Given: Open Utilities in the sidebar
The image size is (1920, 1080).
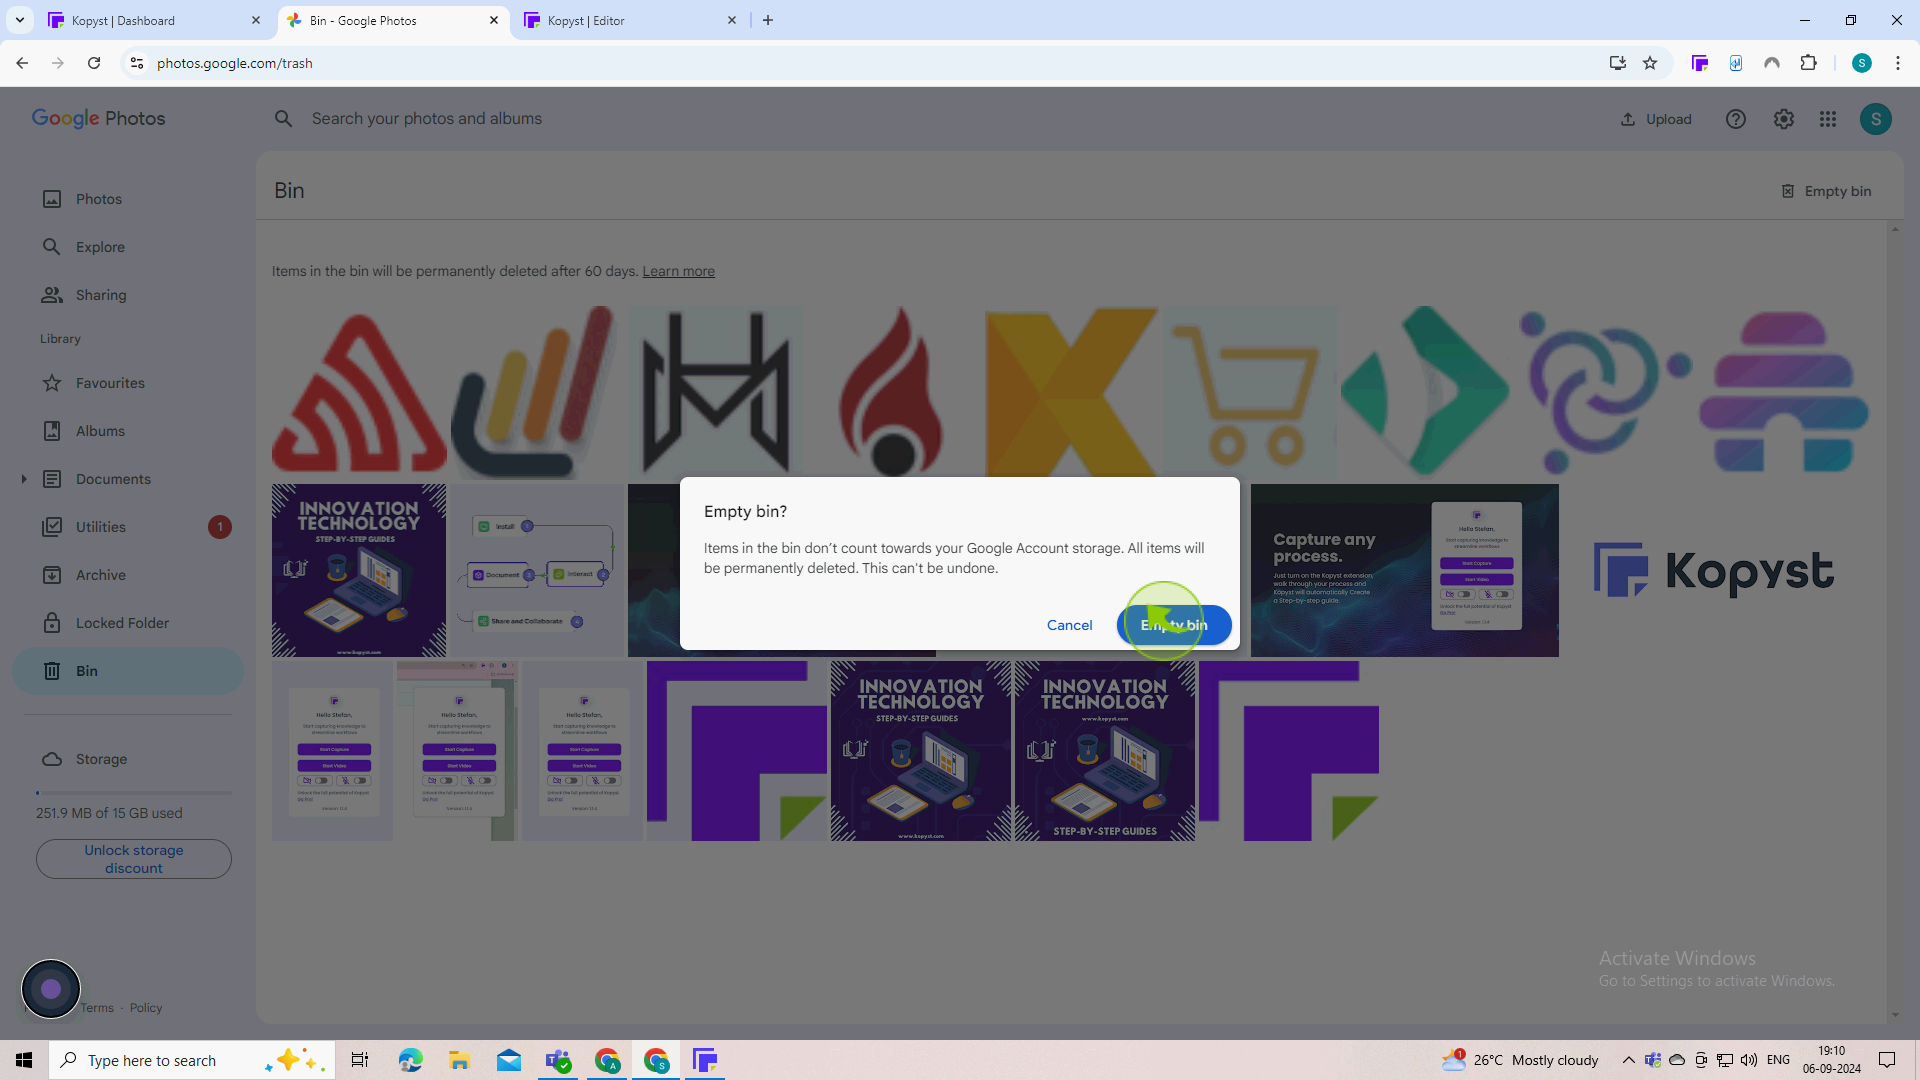Looking at the screenshot, I should point(128,527).
